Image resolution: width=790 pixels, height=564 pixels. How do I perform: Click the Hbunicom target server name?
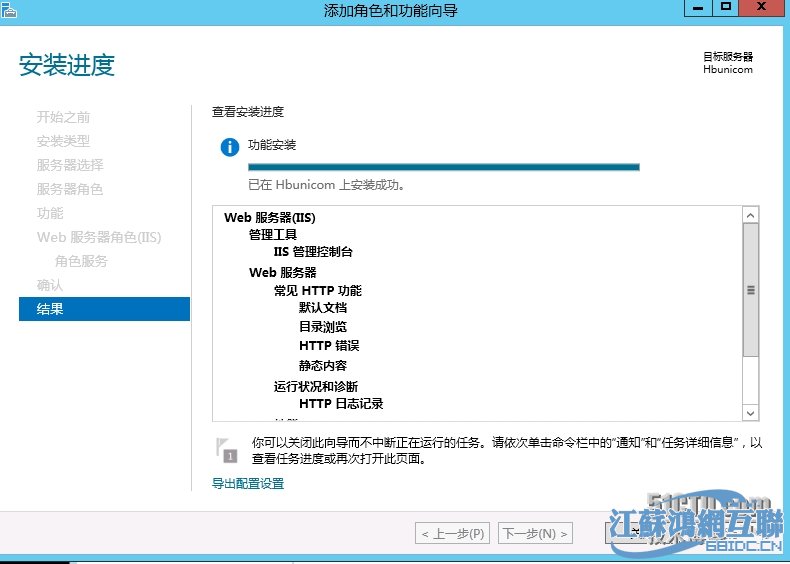tap(728, 70)
